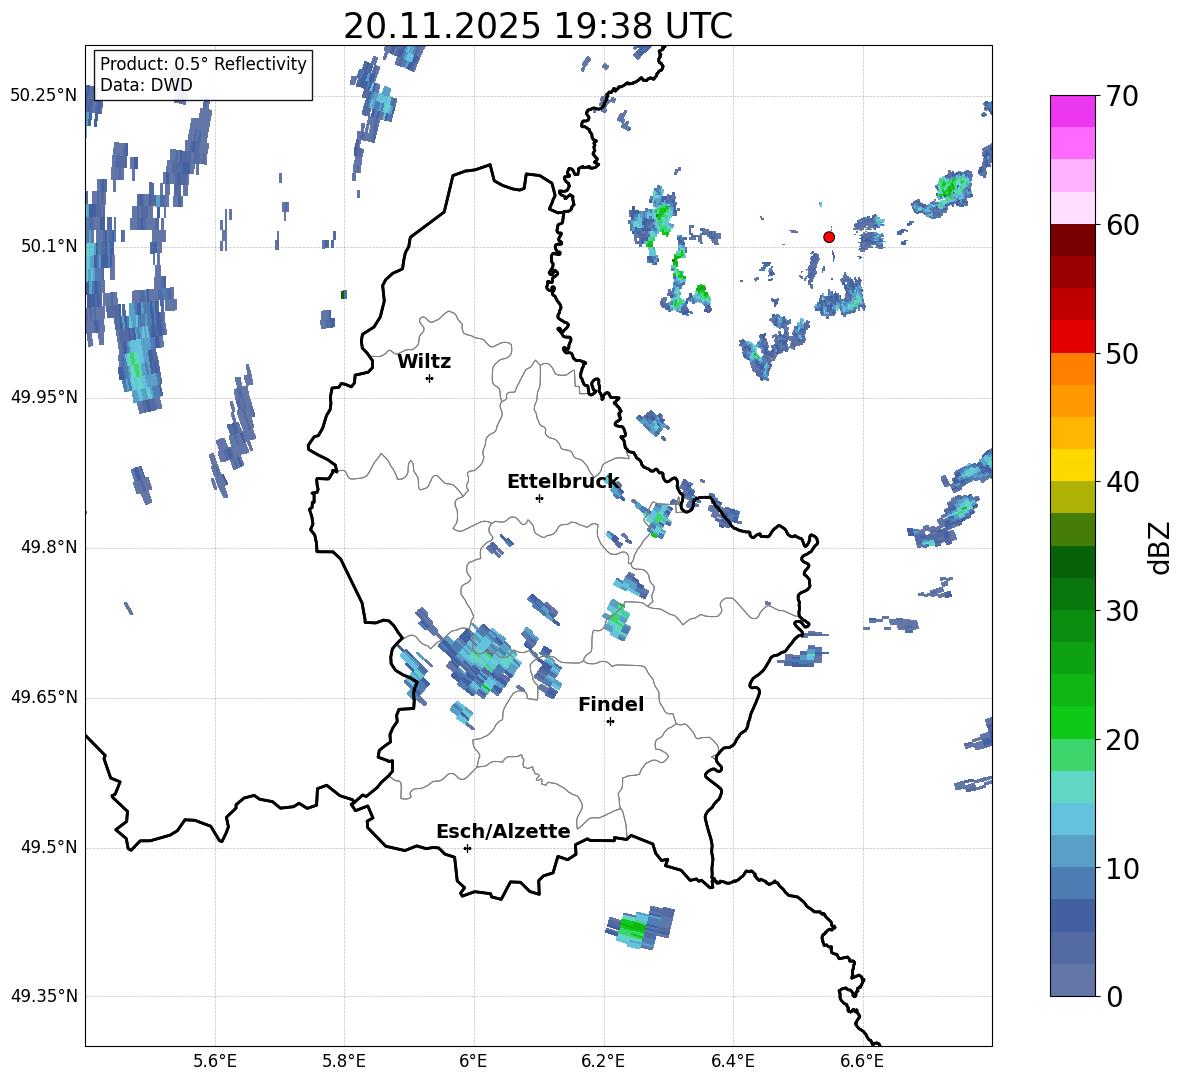The image size is (1184, 1081).
Task: Click the Findel station cross marker
Action: [x=610, y=721]
